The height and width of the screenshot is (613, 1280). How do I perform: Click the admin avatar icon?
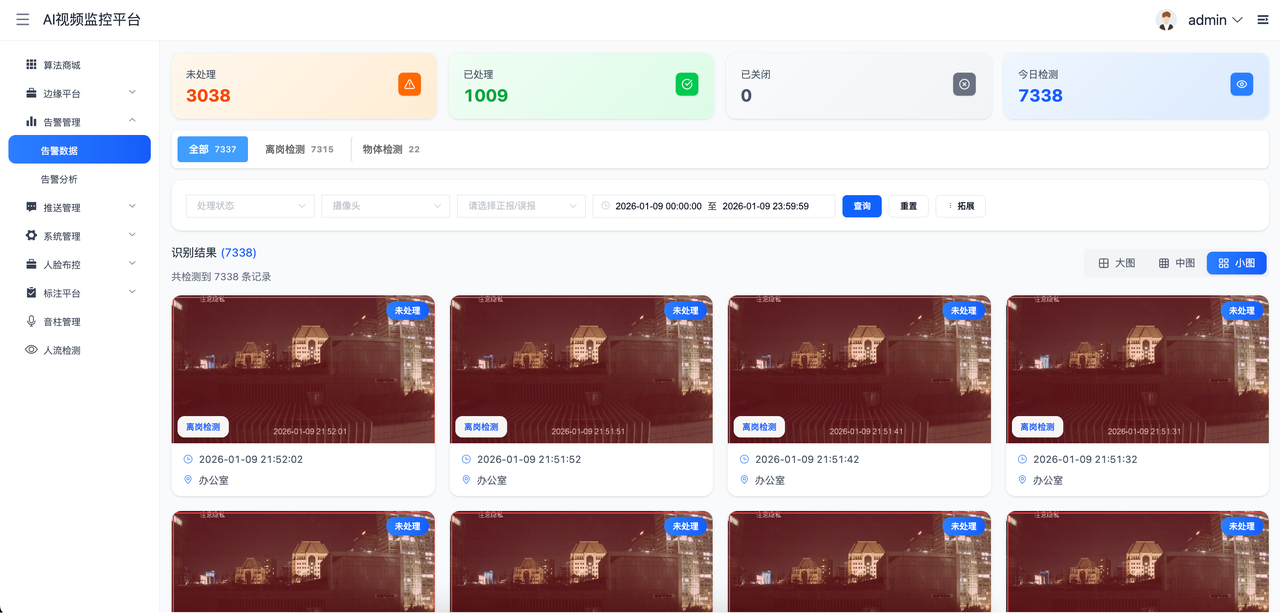pos(1166,20)
